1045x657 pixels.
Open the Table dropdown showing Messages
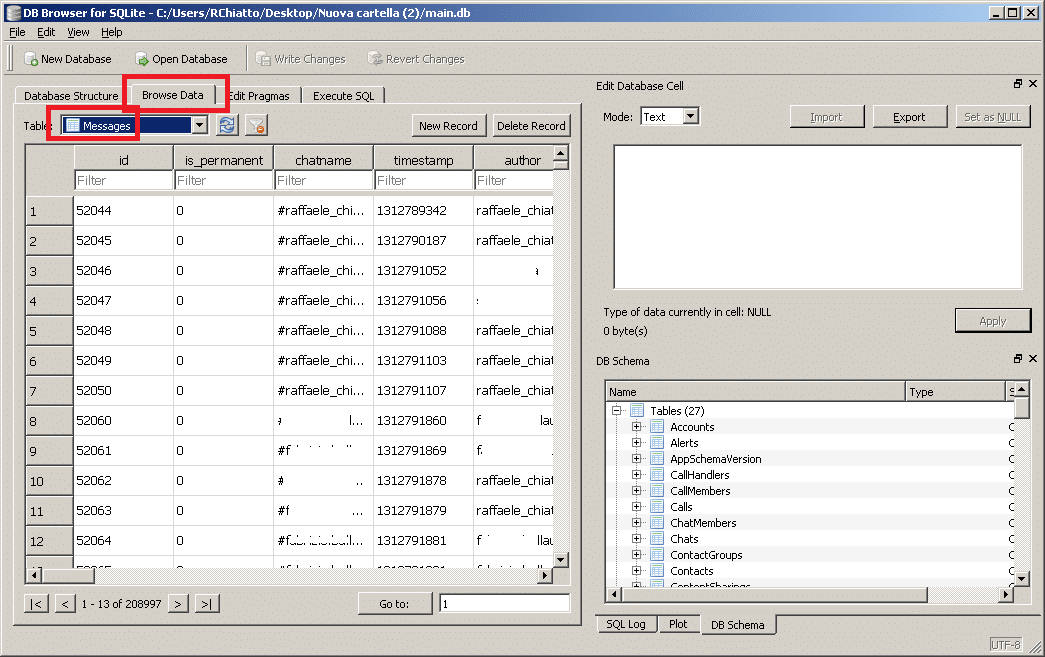199,125
